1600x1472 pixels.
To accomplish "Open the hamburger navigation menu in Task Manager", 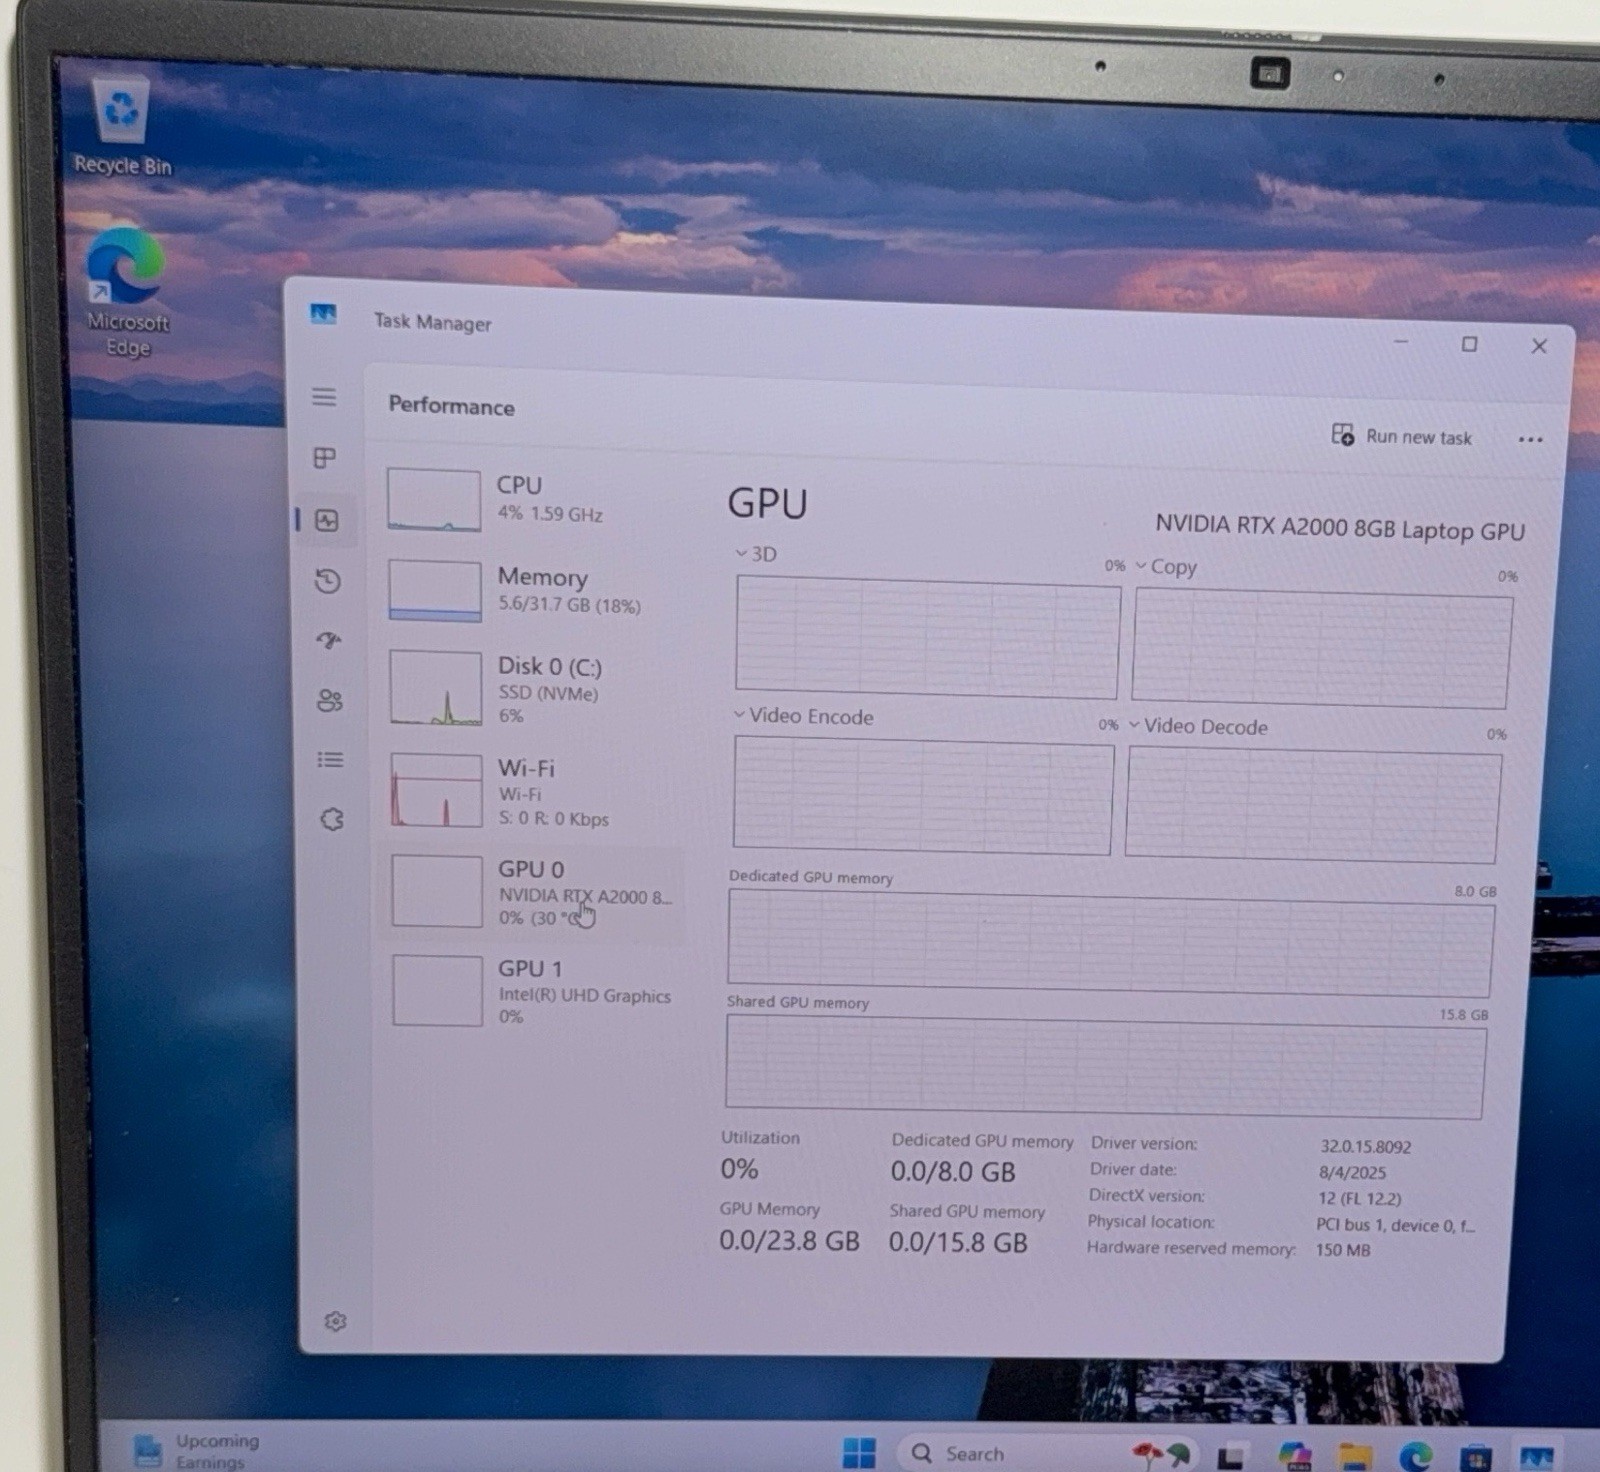I will point(324,397).
